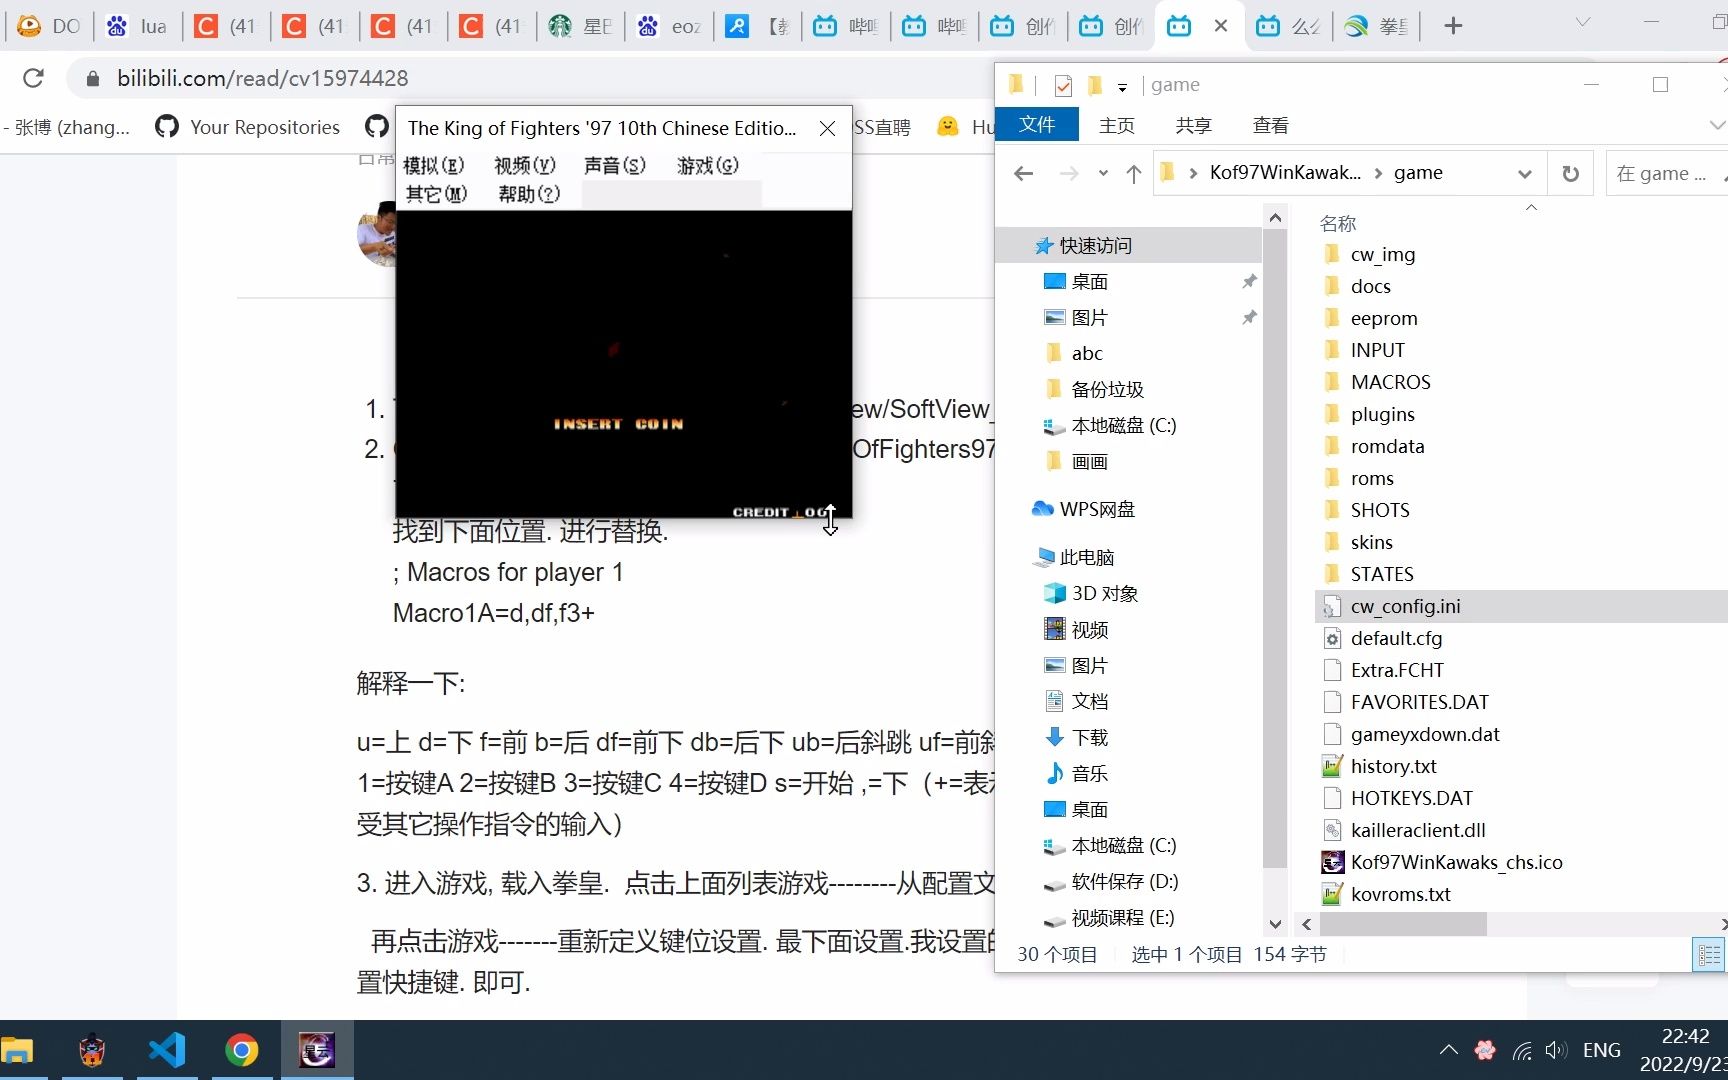The height and width of the screenshot is (1080, 1728).
Task: Open WPS网盘 in navigation pane
Action: coord(1097,509)
